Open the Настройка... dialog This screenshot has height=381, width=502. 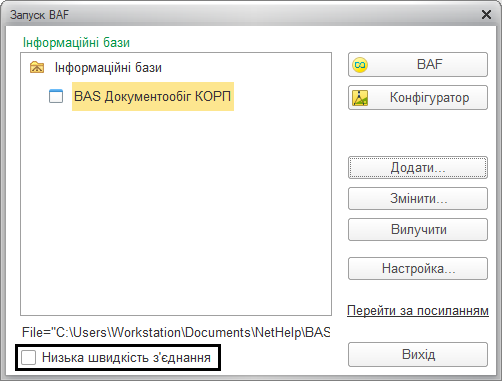click(x=418, y=268)
